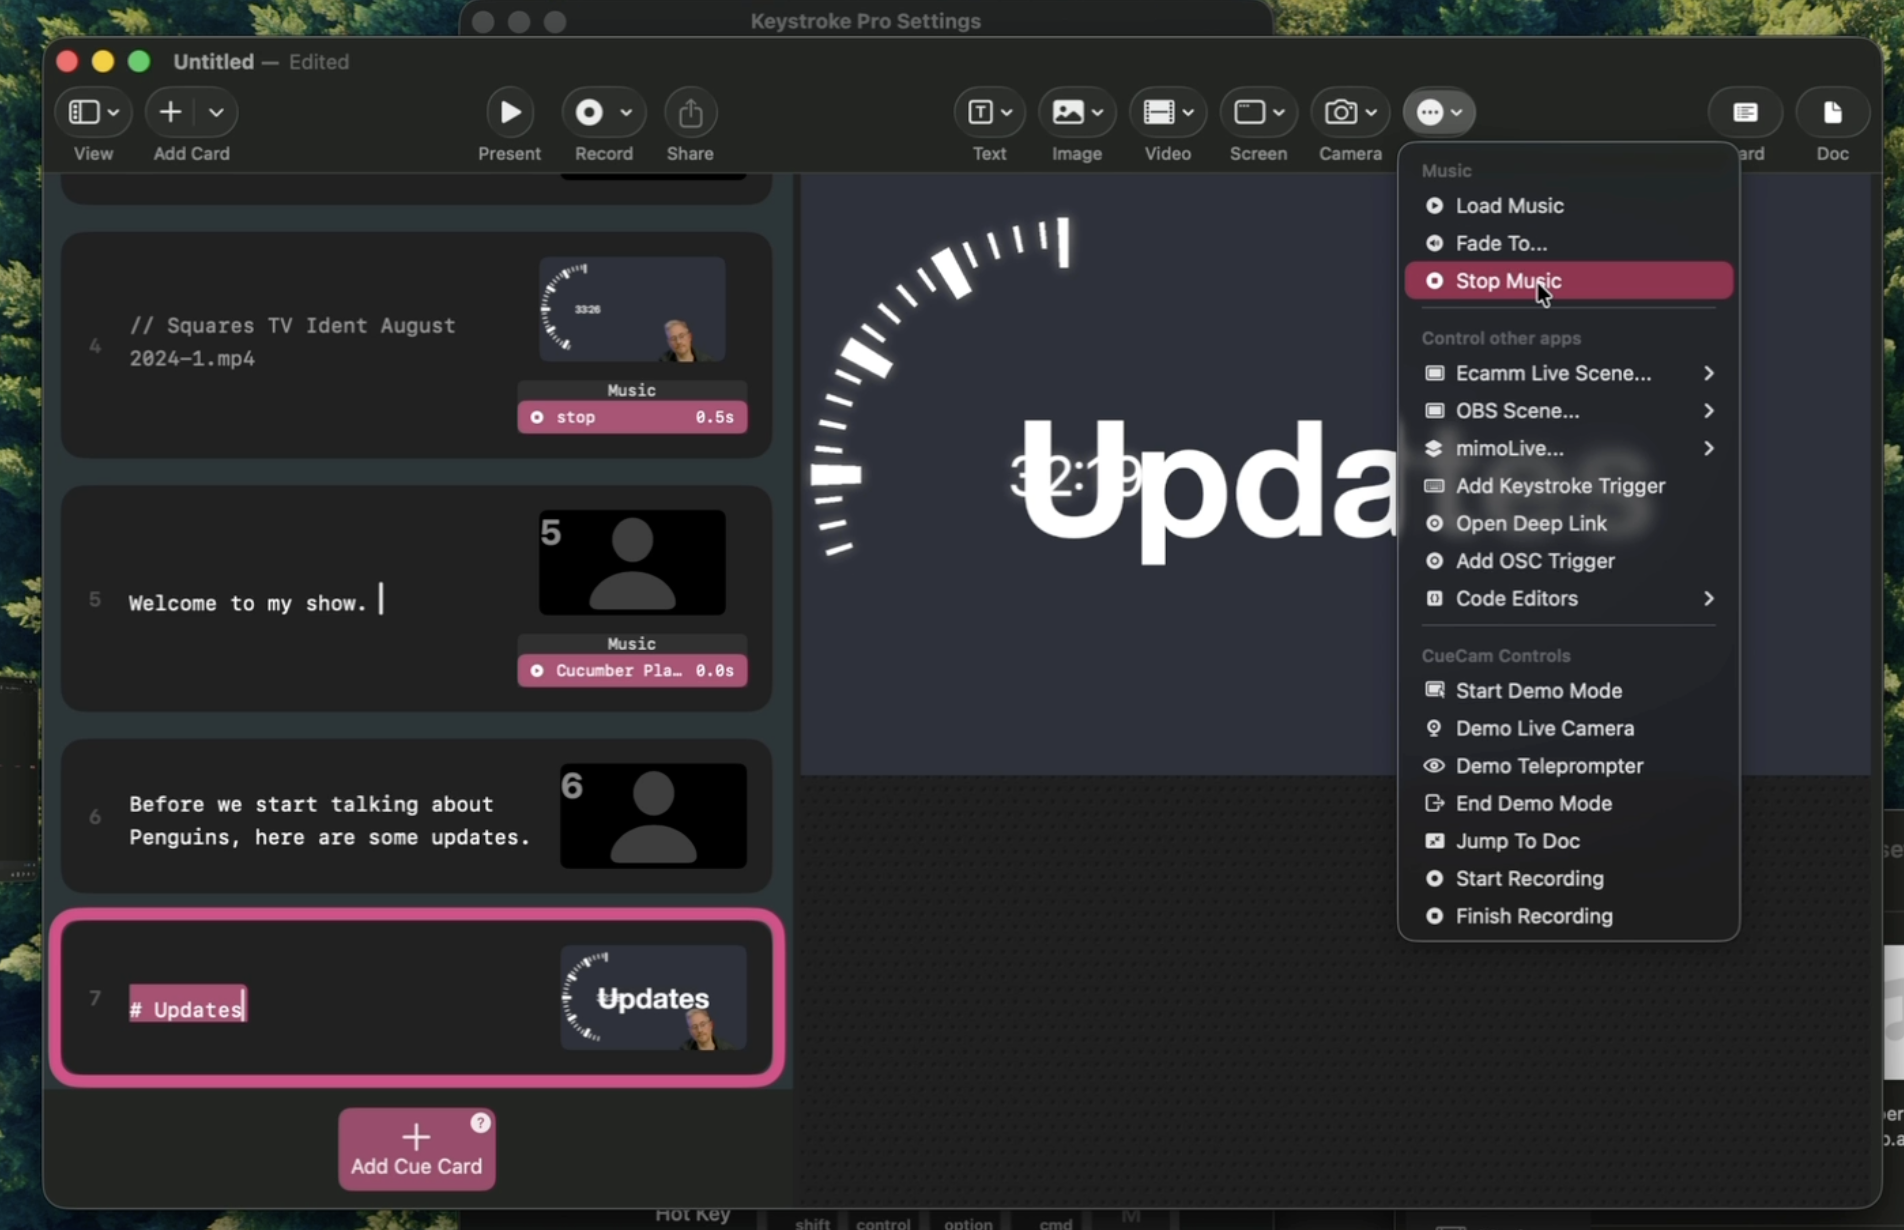Choose Stop Music from the menu

pos(1568,281)
